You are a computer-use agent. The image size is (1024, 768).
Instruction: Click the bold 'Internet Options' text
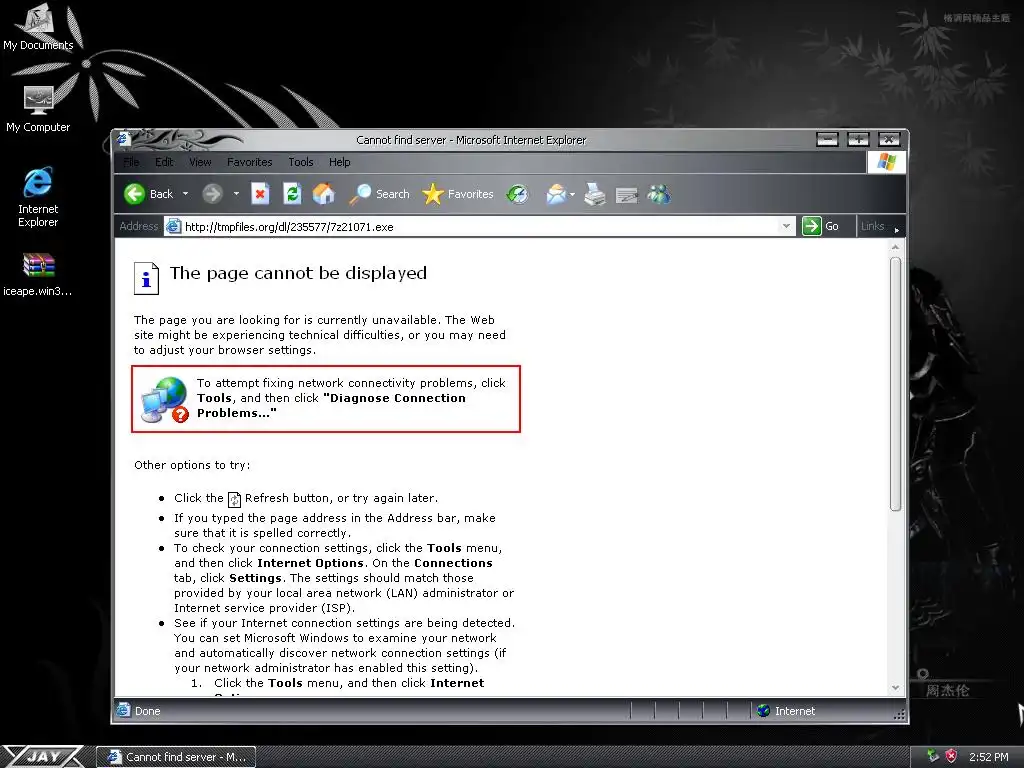[310, 563]
